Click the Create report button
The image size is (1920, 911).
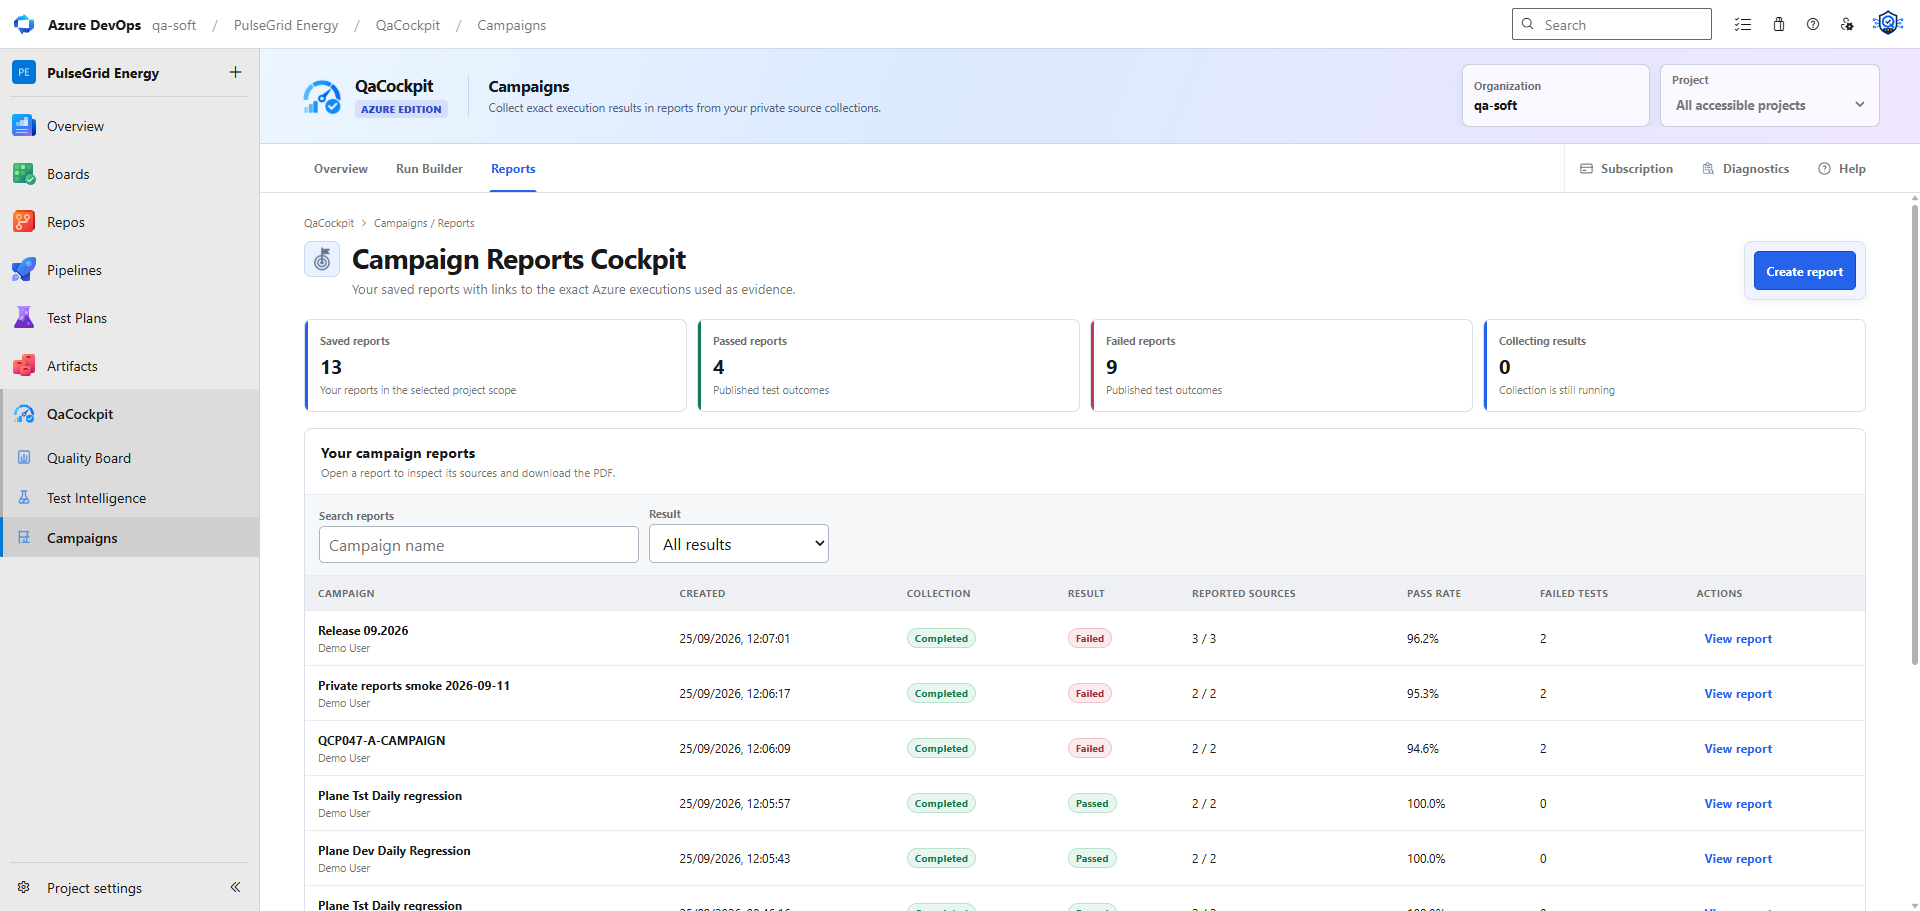click(1804, 271)
